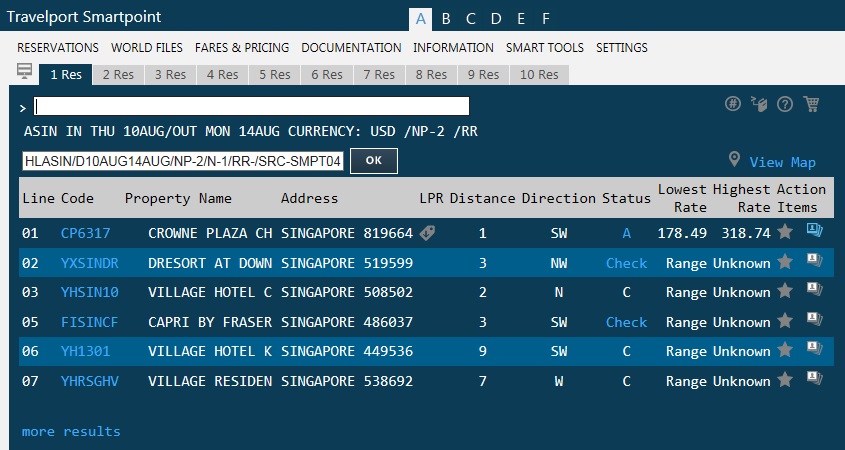Open the World Files menu
845x450 pixels.
147,47
